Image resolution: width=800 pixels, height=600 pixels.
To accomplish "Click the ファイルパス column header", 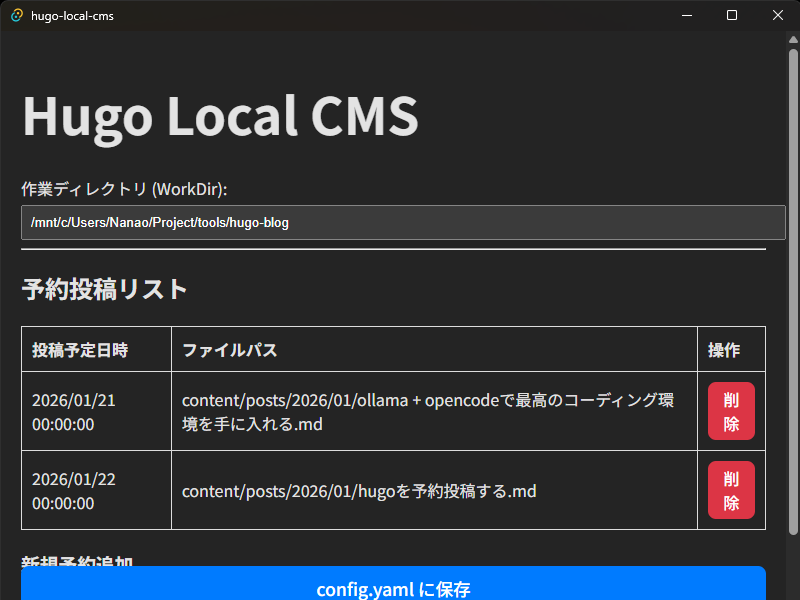I will click(229, 350).
